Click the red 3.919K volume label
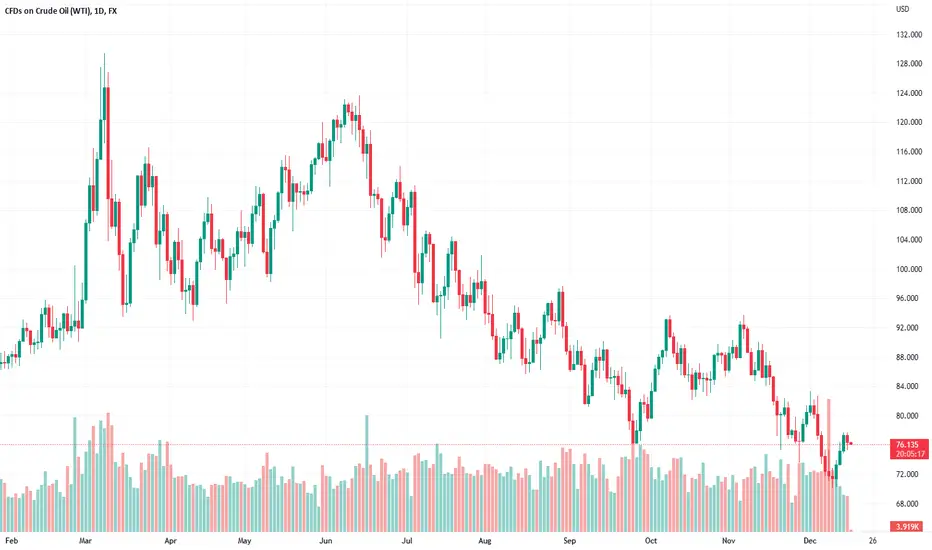This screenshot has width=932, height=550. coord(906,526)
